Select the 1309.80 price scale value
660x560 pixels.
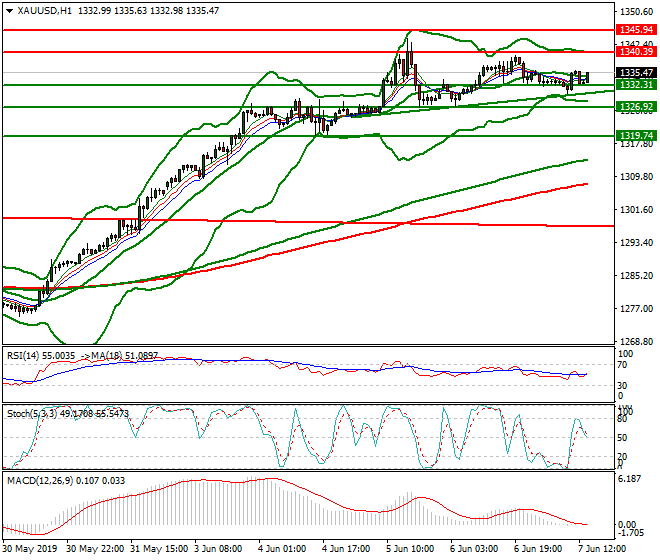tap(636, 176)
